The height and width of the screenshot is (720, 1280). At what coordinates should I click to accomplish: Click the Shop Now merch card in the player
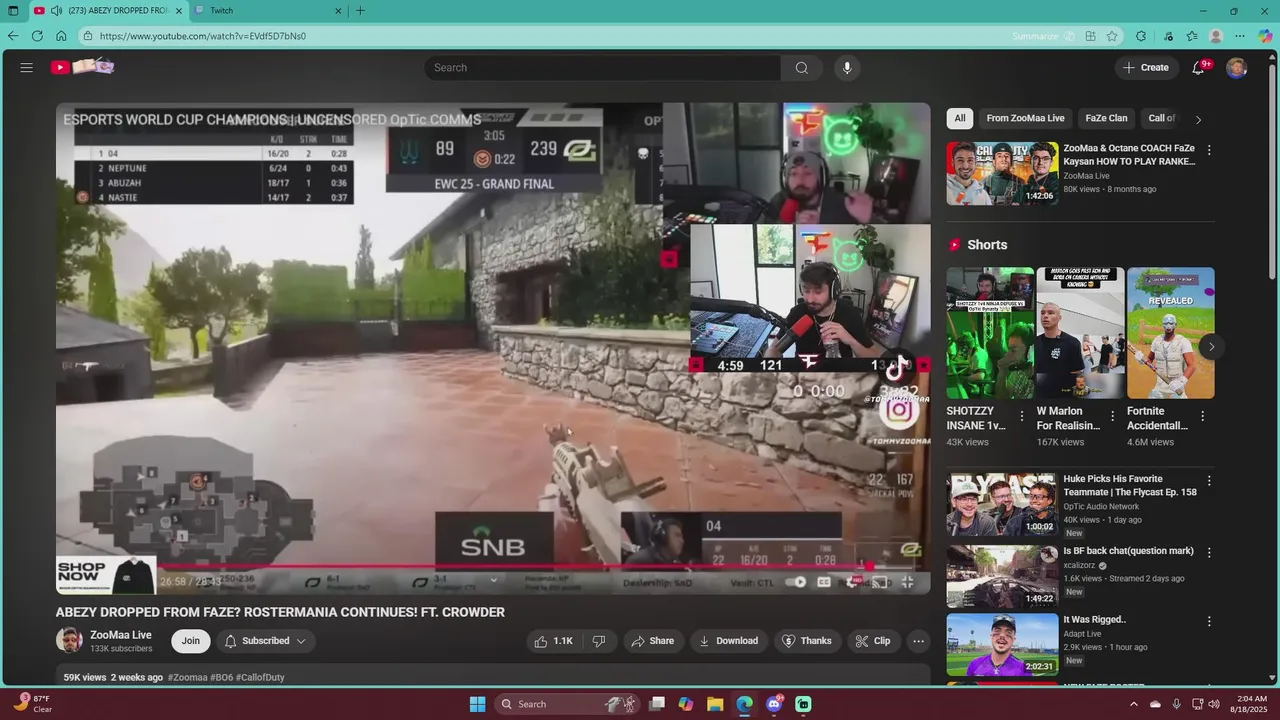(105, 575)
